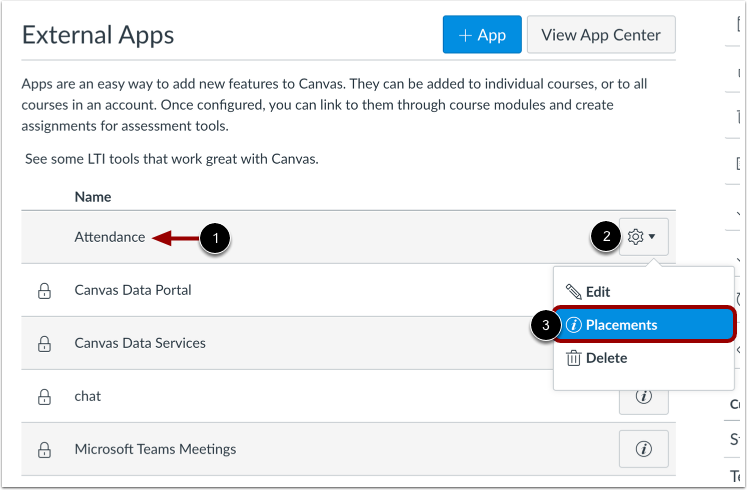The image size is (747, 490).
Task: Select the Attendance app name
Action: pos(110,237)
